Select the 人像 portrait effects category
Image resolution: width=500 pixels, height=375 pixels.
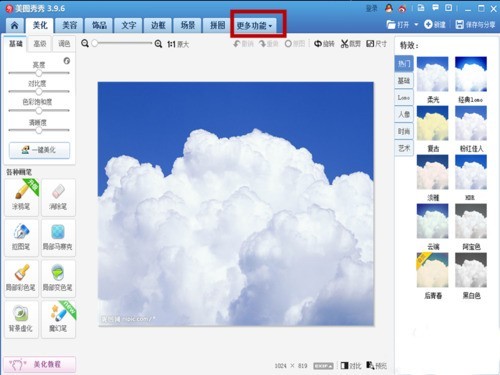click(404, 114)
